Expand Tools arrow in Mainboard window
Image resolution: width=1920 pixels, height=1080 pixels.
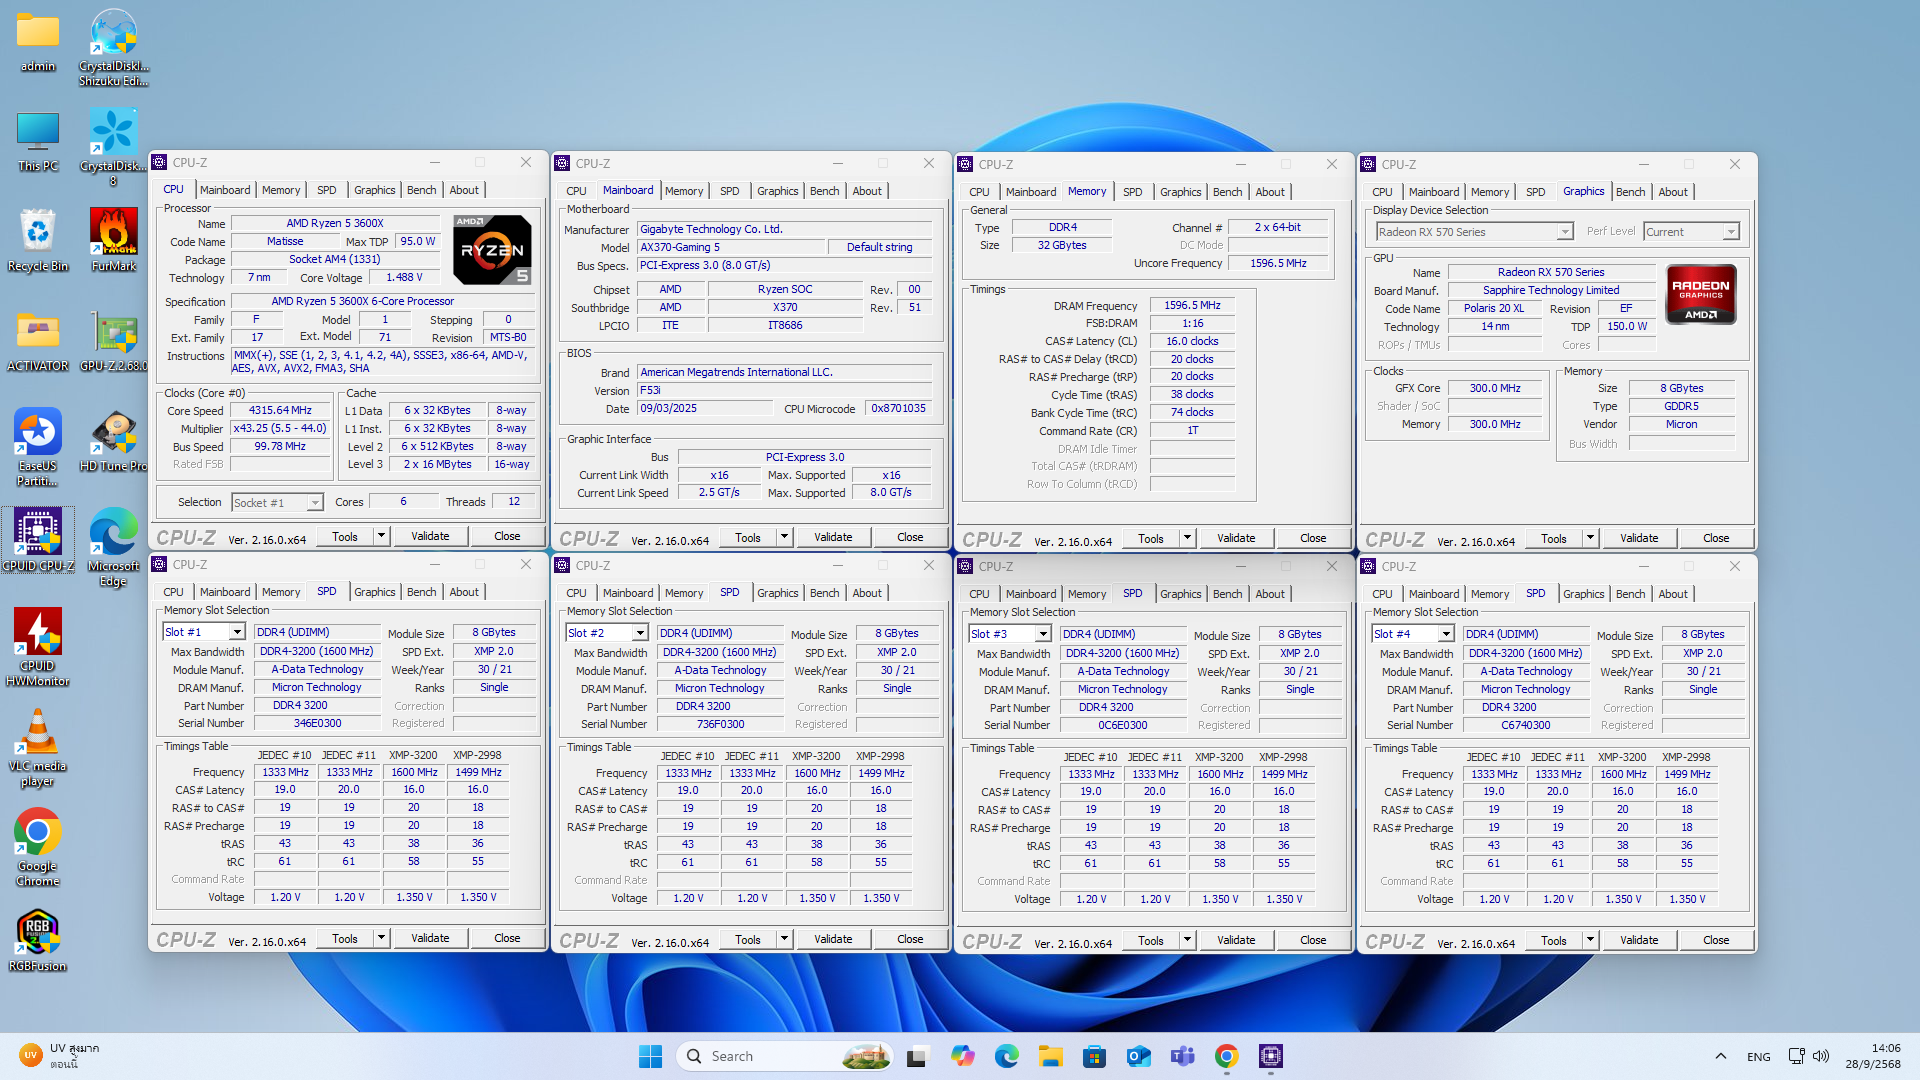(784, 537)
